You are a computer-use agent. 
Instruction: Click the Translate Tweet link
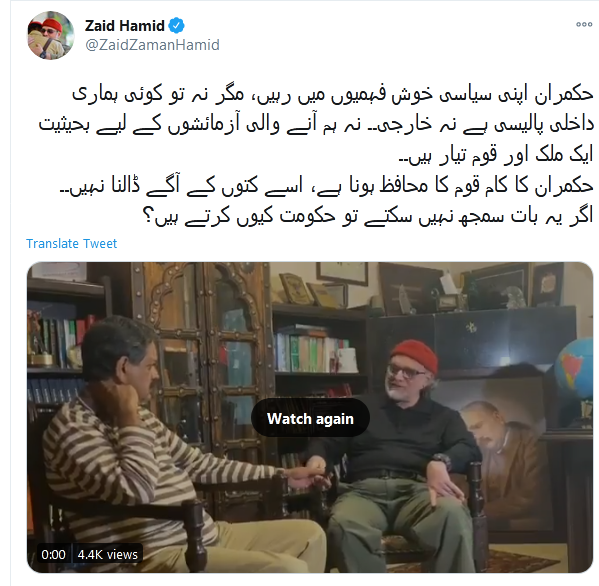tap(71, 243)
